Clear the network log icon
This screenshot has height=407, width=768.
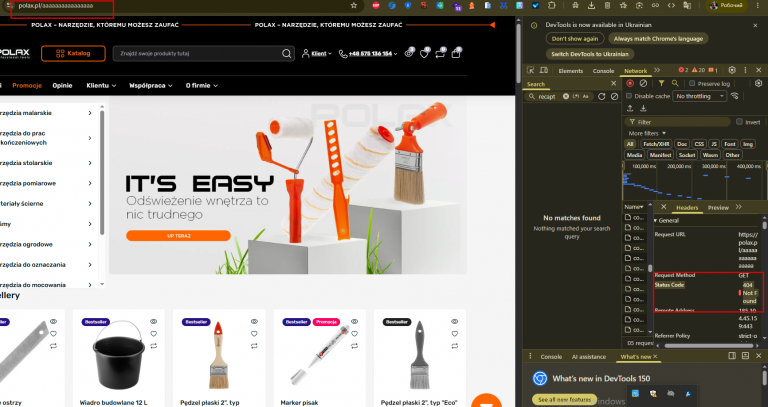(x=643, y=83)
